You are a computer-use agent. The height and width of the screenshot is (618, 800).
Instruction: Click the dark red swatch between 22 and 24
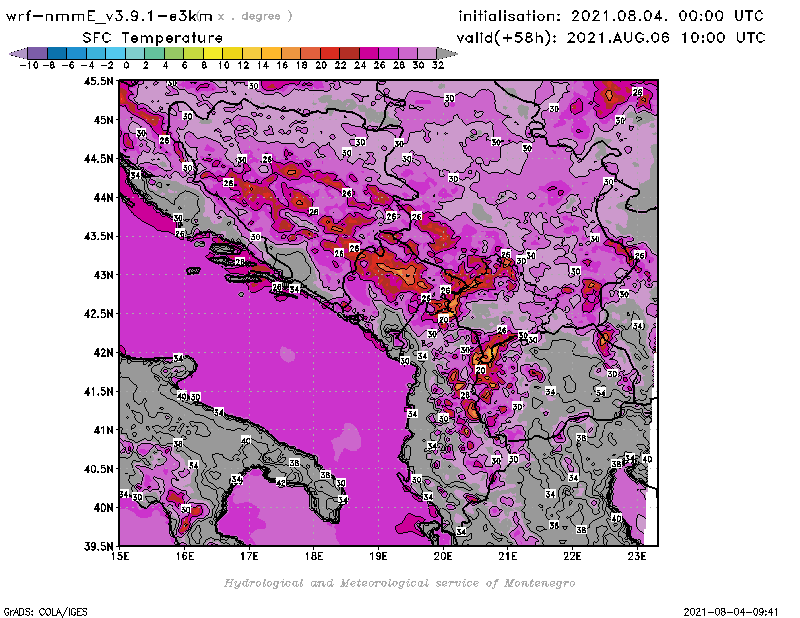349,53
